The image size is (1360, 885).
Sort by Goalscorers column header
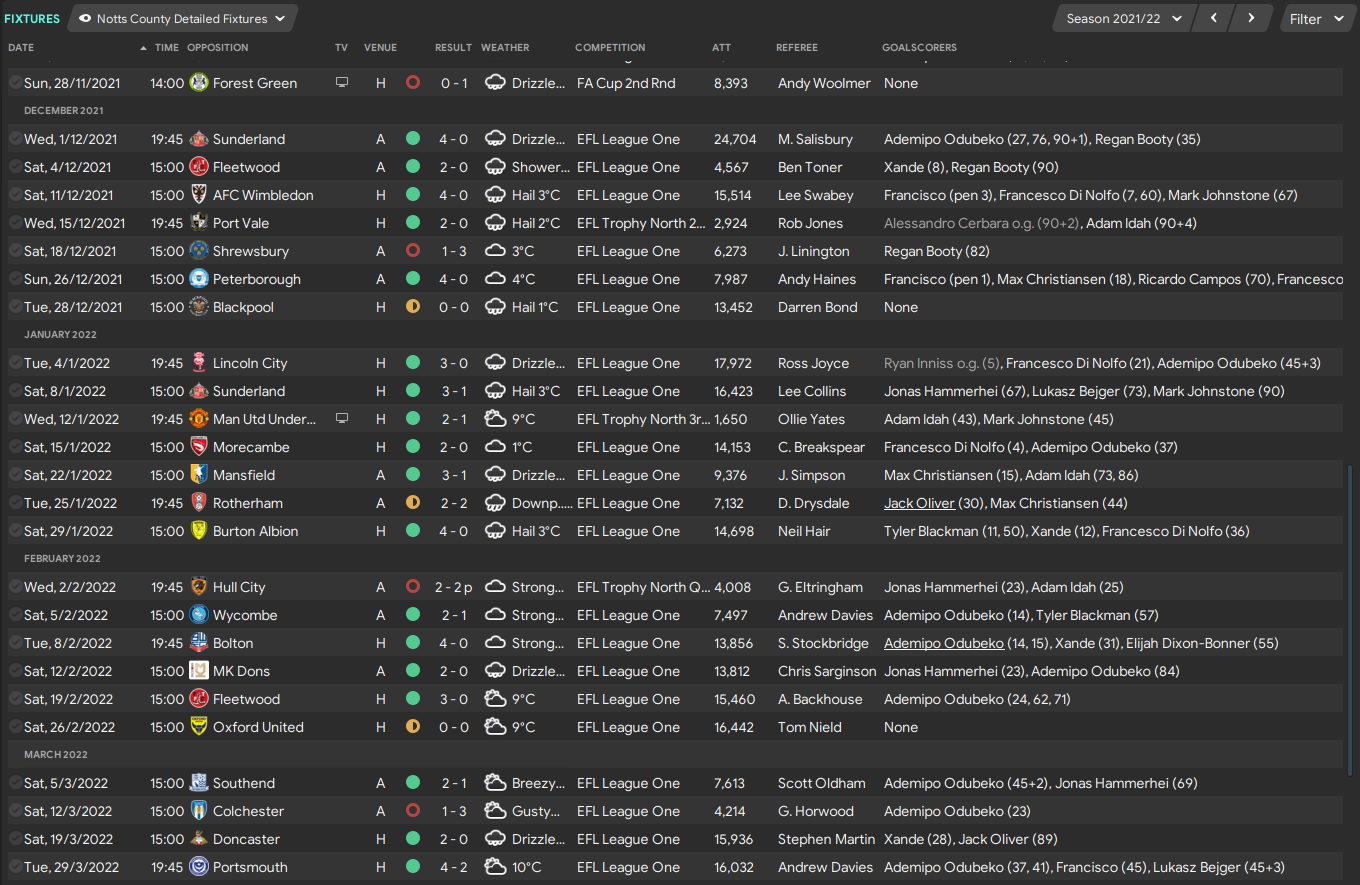click(919, 47)
